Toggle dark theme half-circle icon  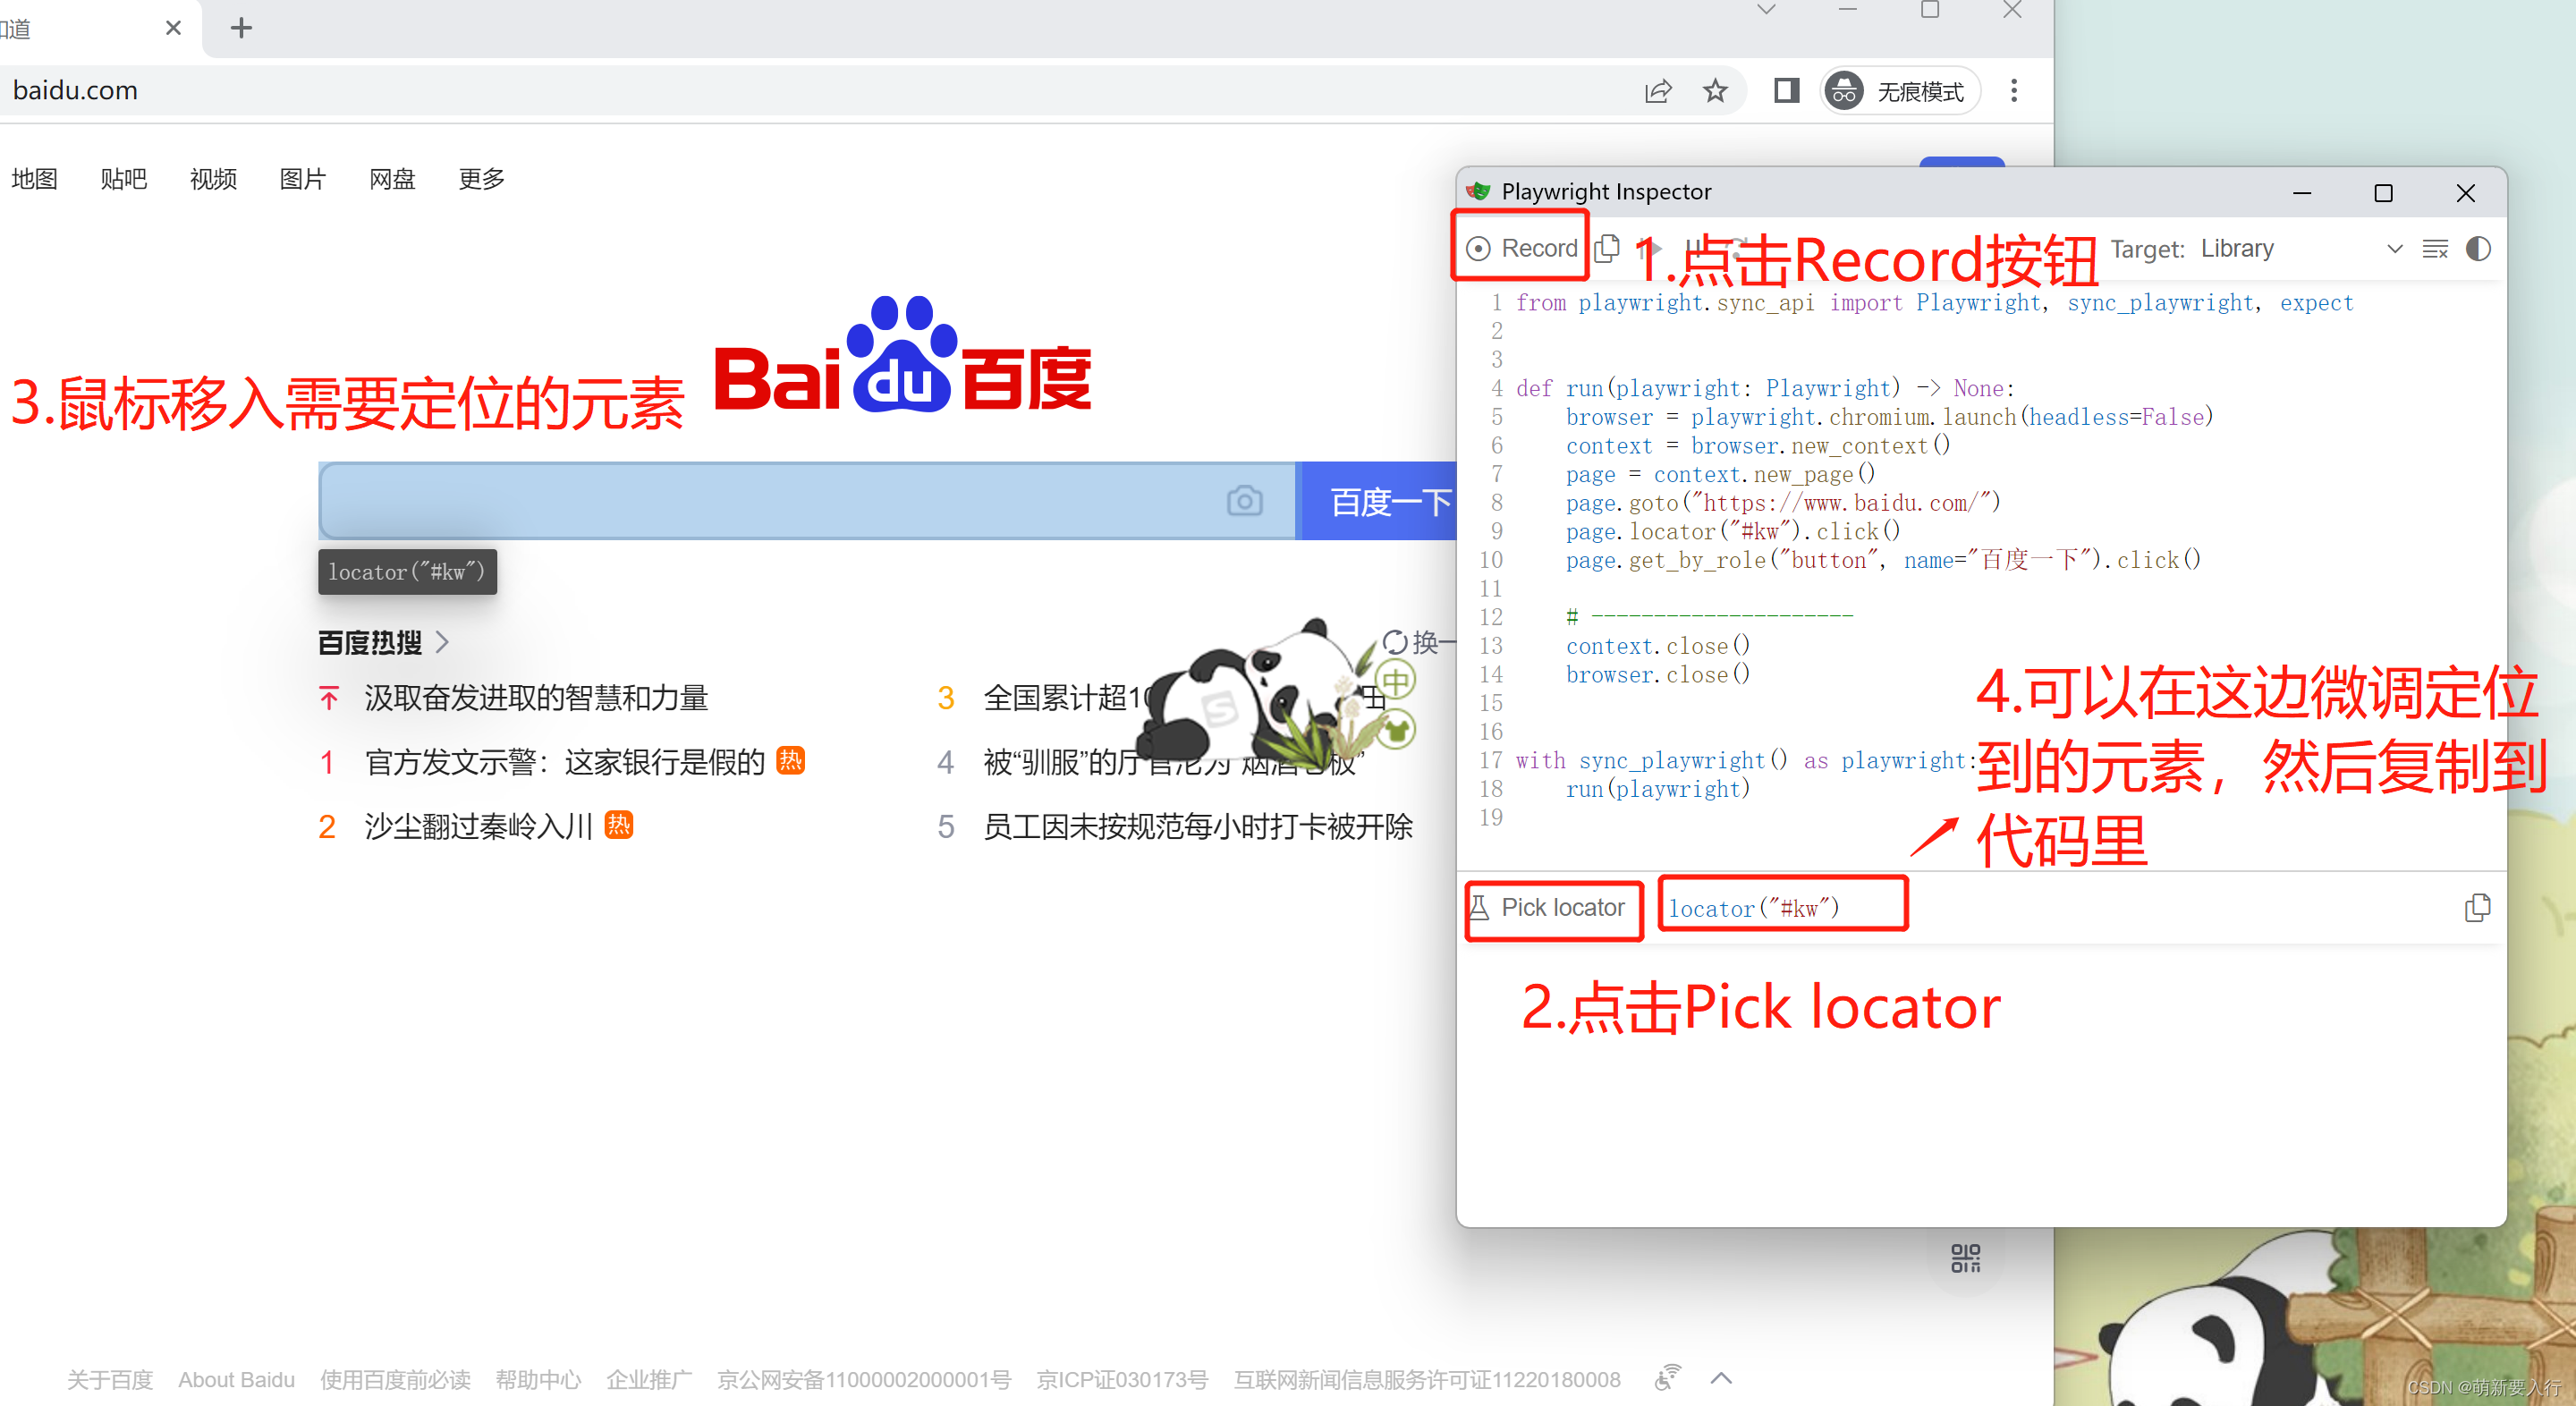(x=2478, y=249)
